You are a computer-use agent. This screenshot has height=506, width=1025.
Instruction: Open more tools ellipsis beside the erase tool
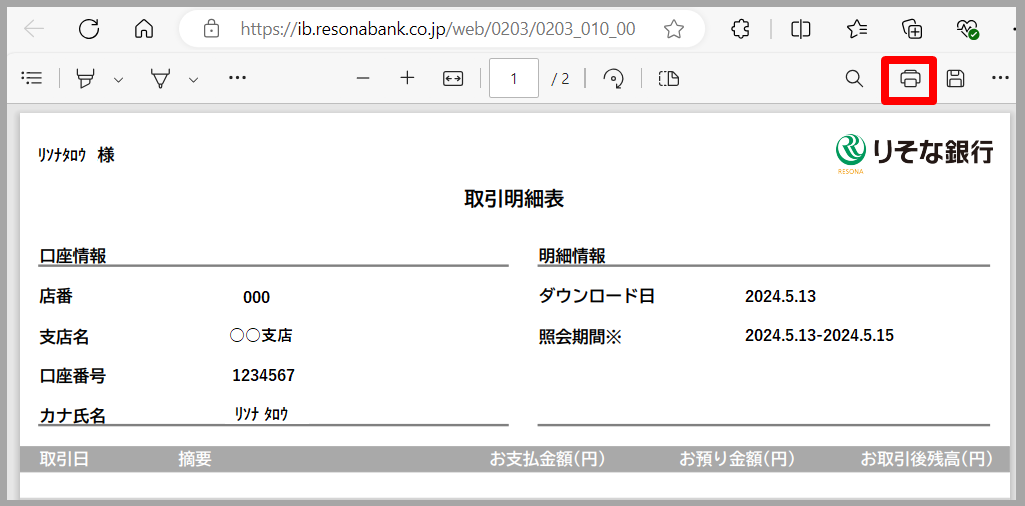tap(237, 78)
